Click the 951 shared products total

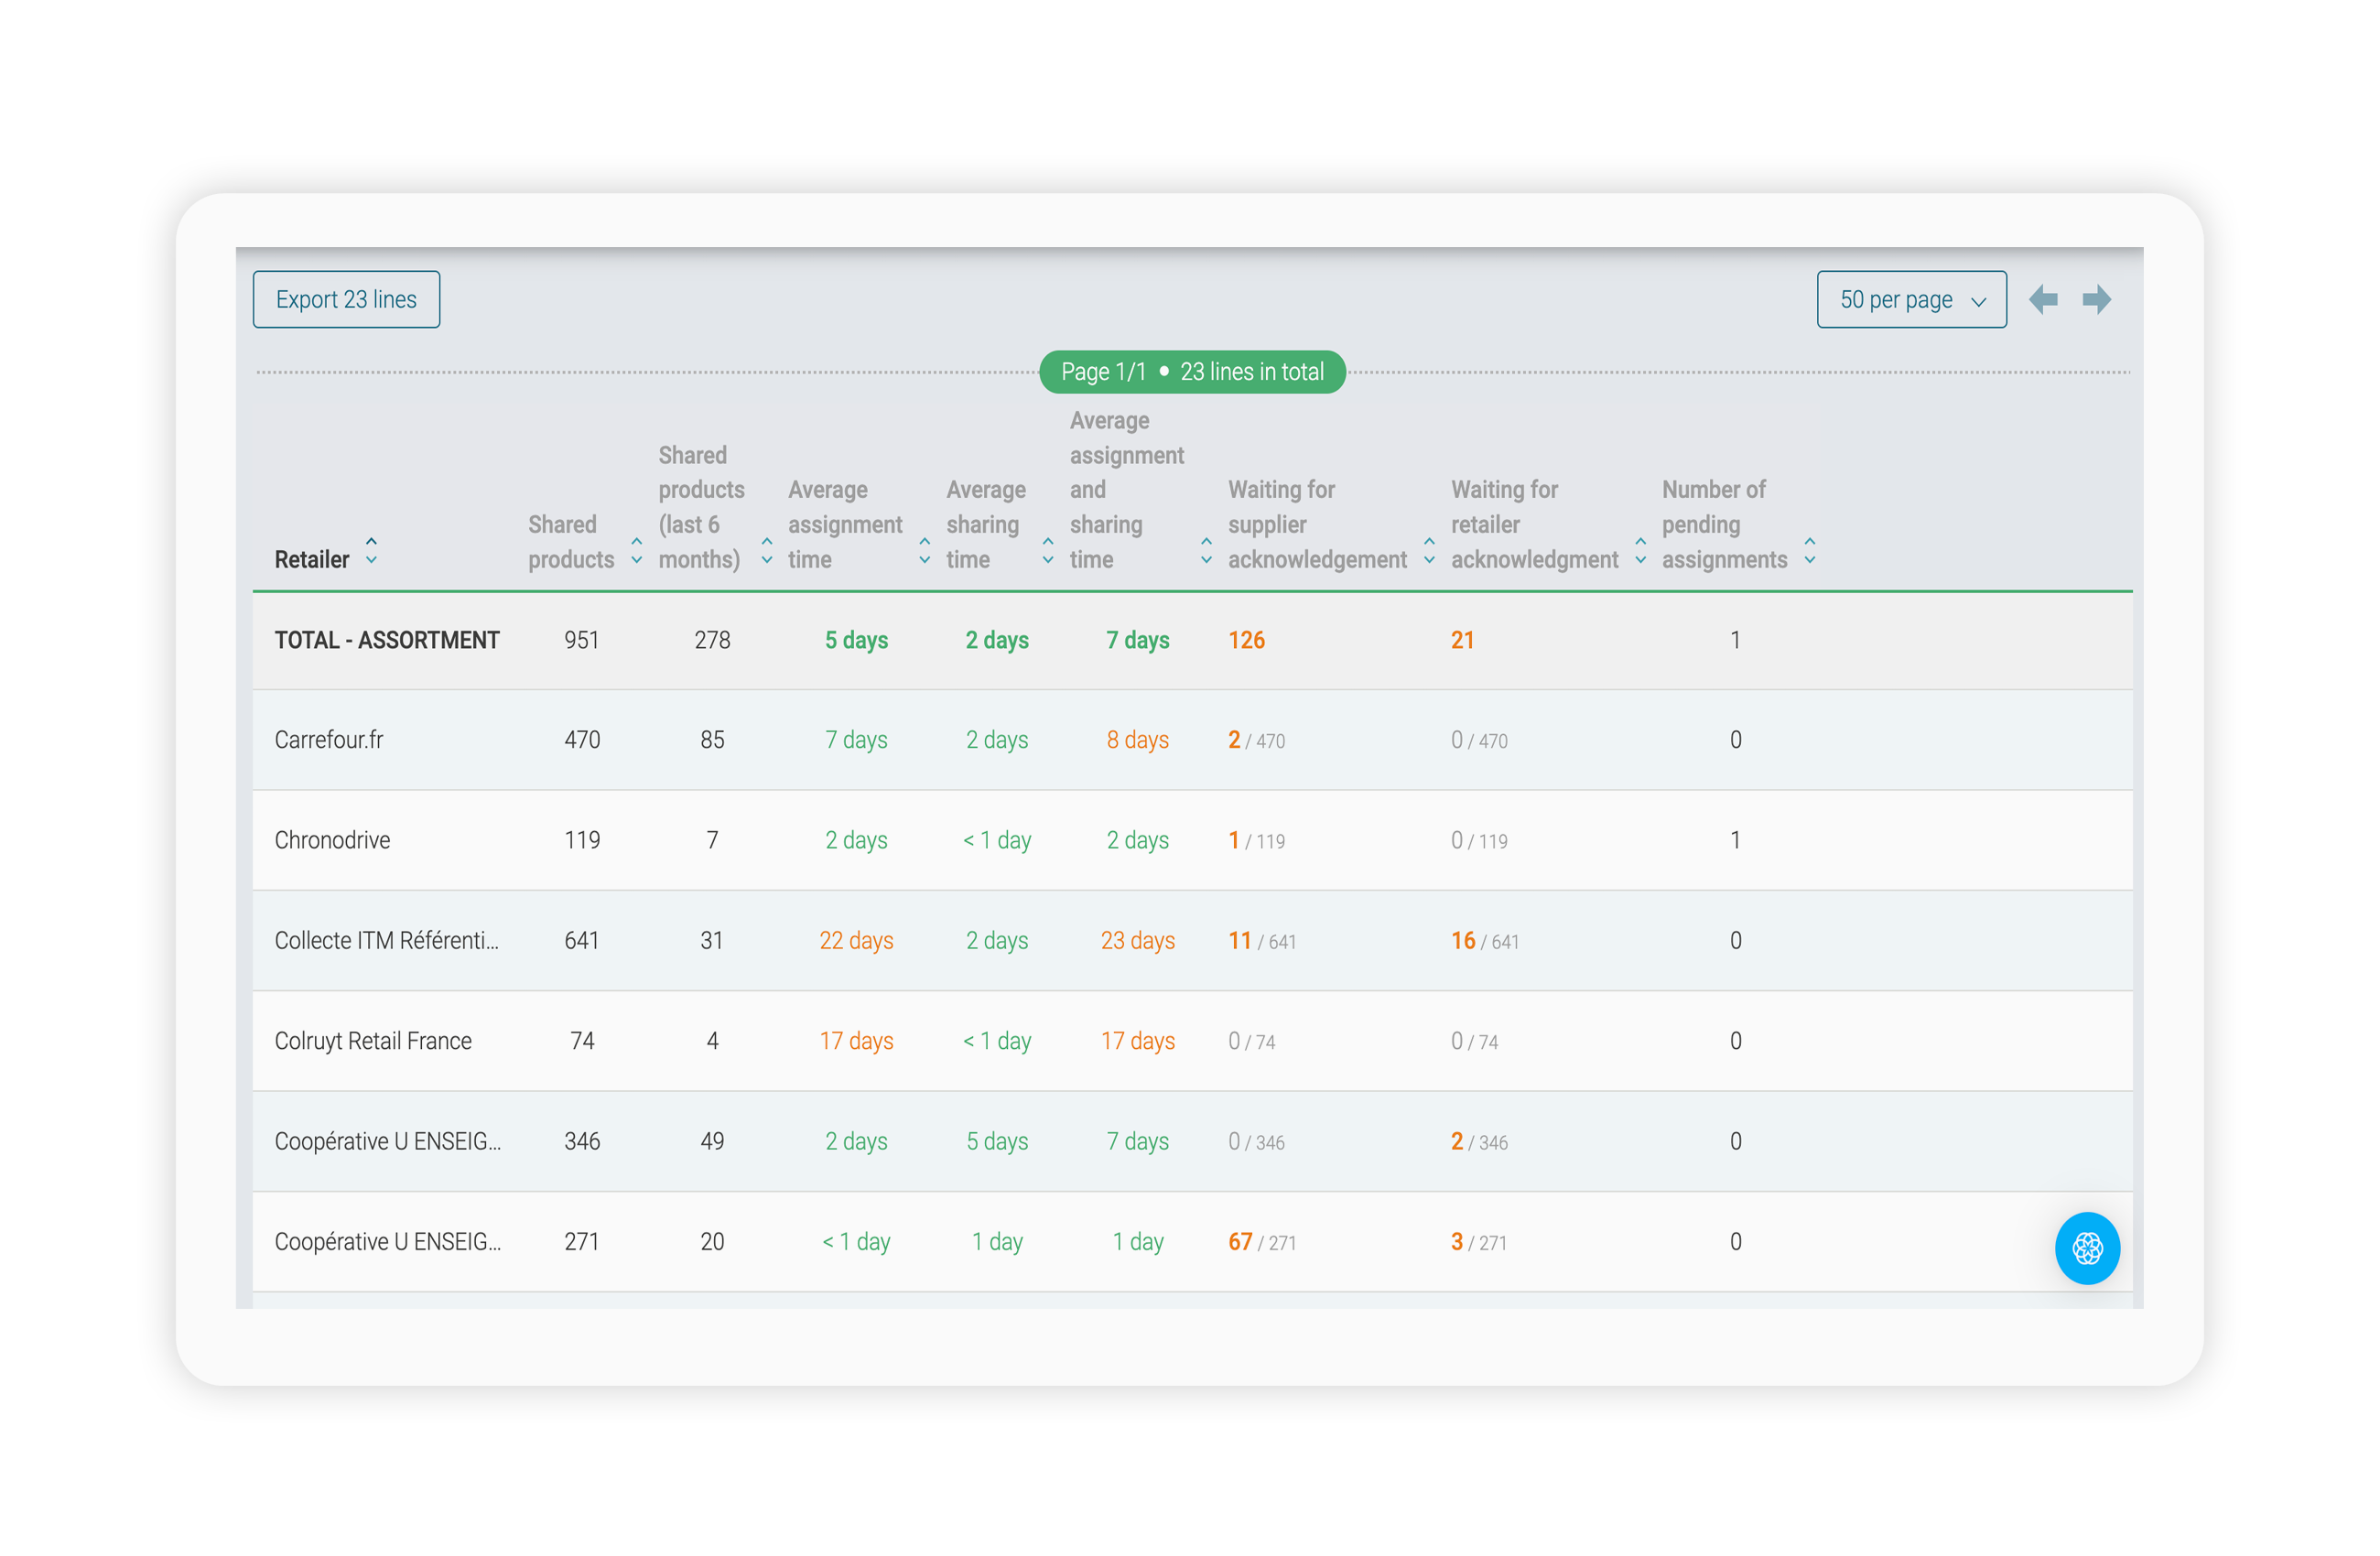click(x=581, y=640)
